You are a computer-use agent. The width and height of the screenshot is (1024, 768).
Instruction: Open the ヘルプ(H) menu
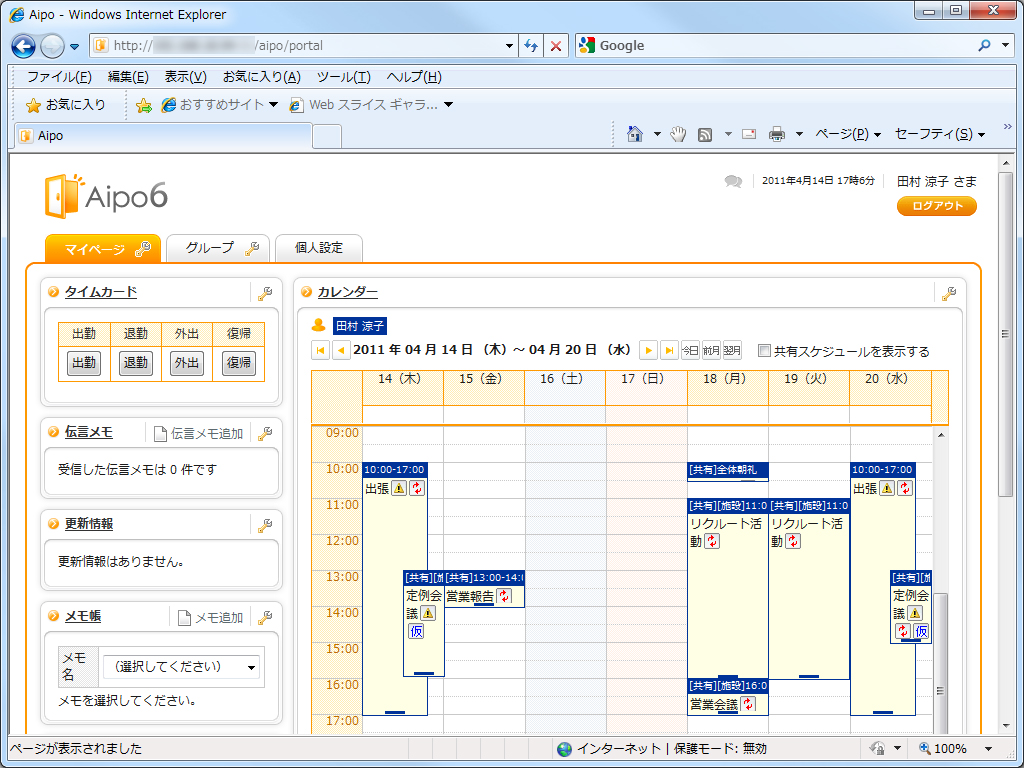(414, 77)
